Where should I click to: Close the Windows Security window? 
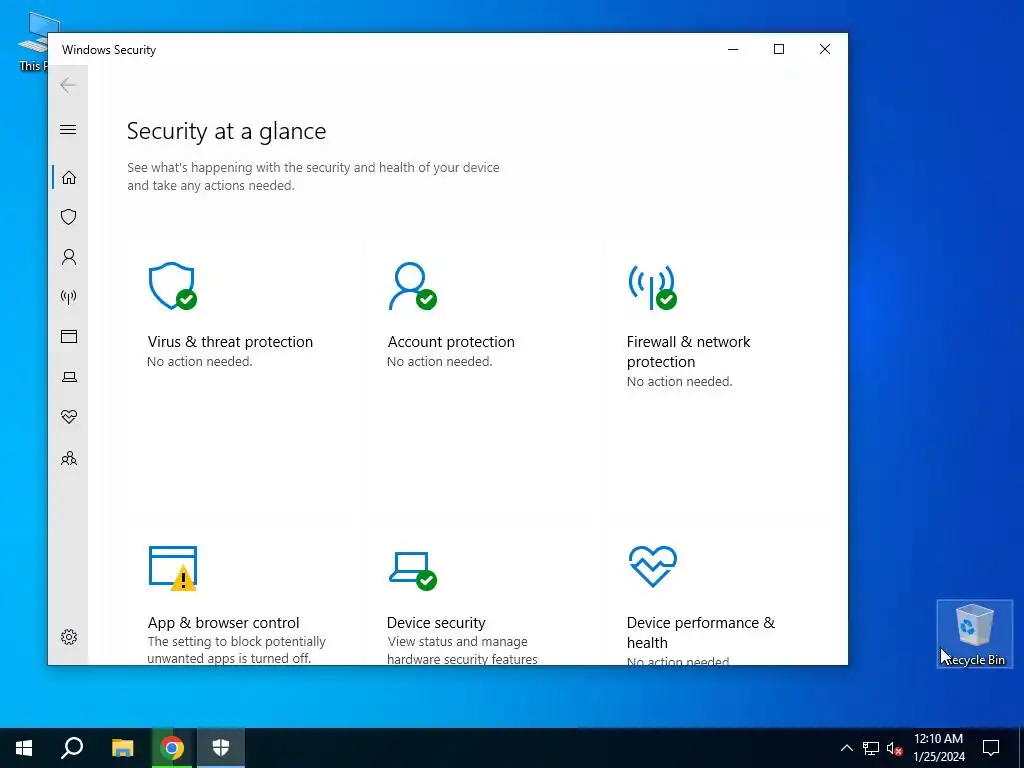825,50
